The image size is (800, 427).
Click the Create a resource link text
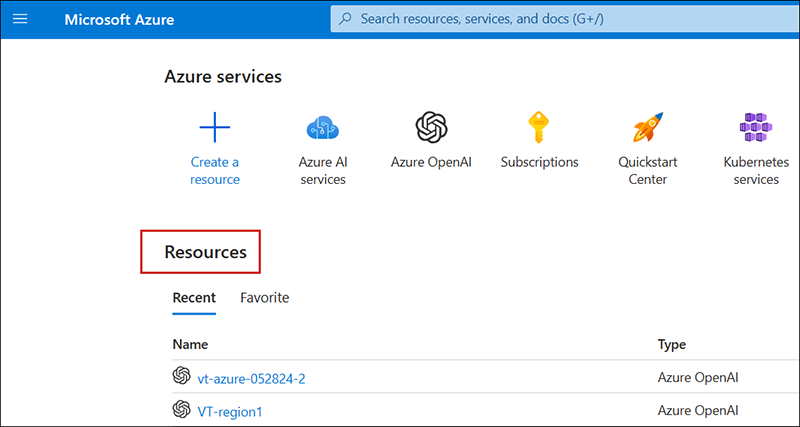click(x=215, y=170)
